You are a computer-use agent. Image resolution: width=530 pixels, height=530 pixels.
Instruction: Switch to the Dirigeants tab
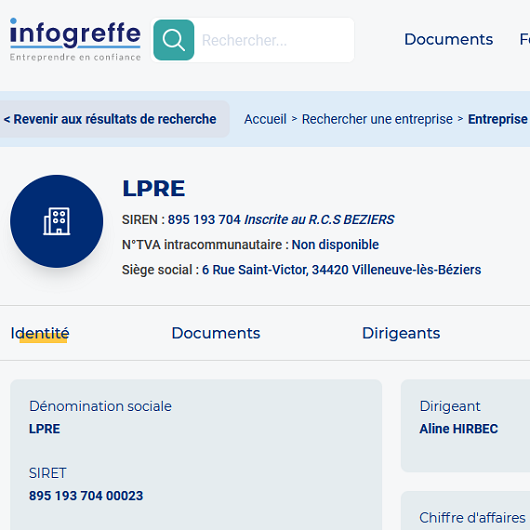[401, 333]
